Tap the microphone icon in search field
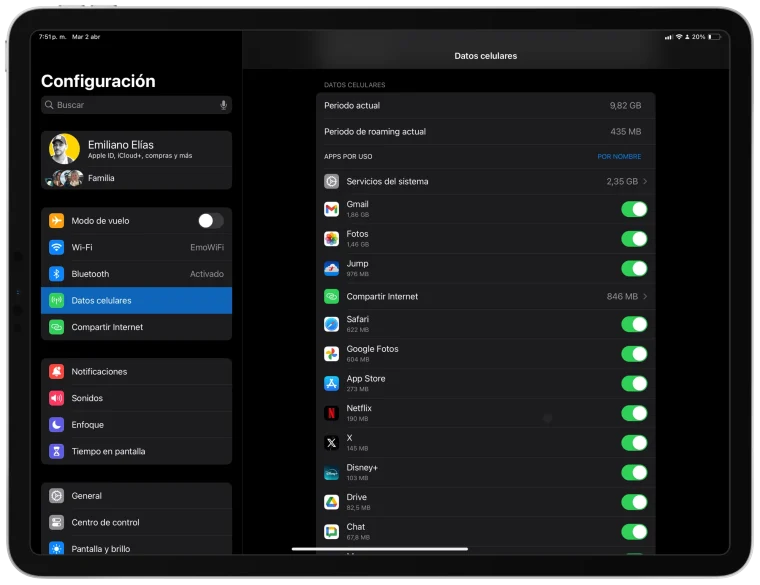 point(223,105)
